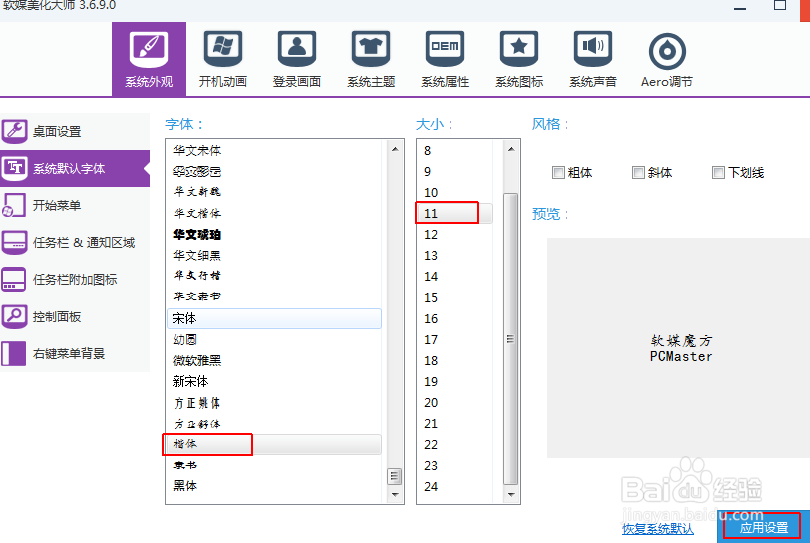This screenshot has height=543, width=810.
Task: Select font 华文细黑 in the list
Action: pos(274,255)
